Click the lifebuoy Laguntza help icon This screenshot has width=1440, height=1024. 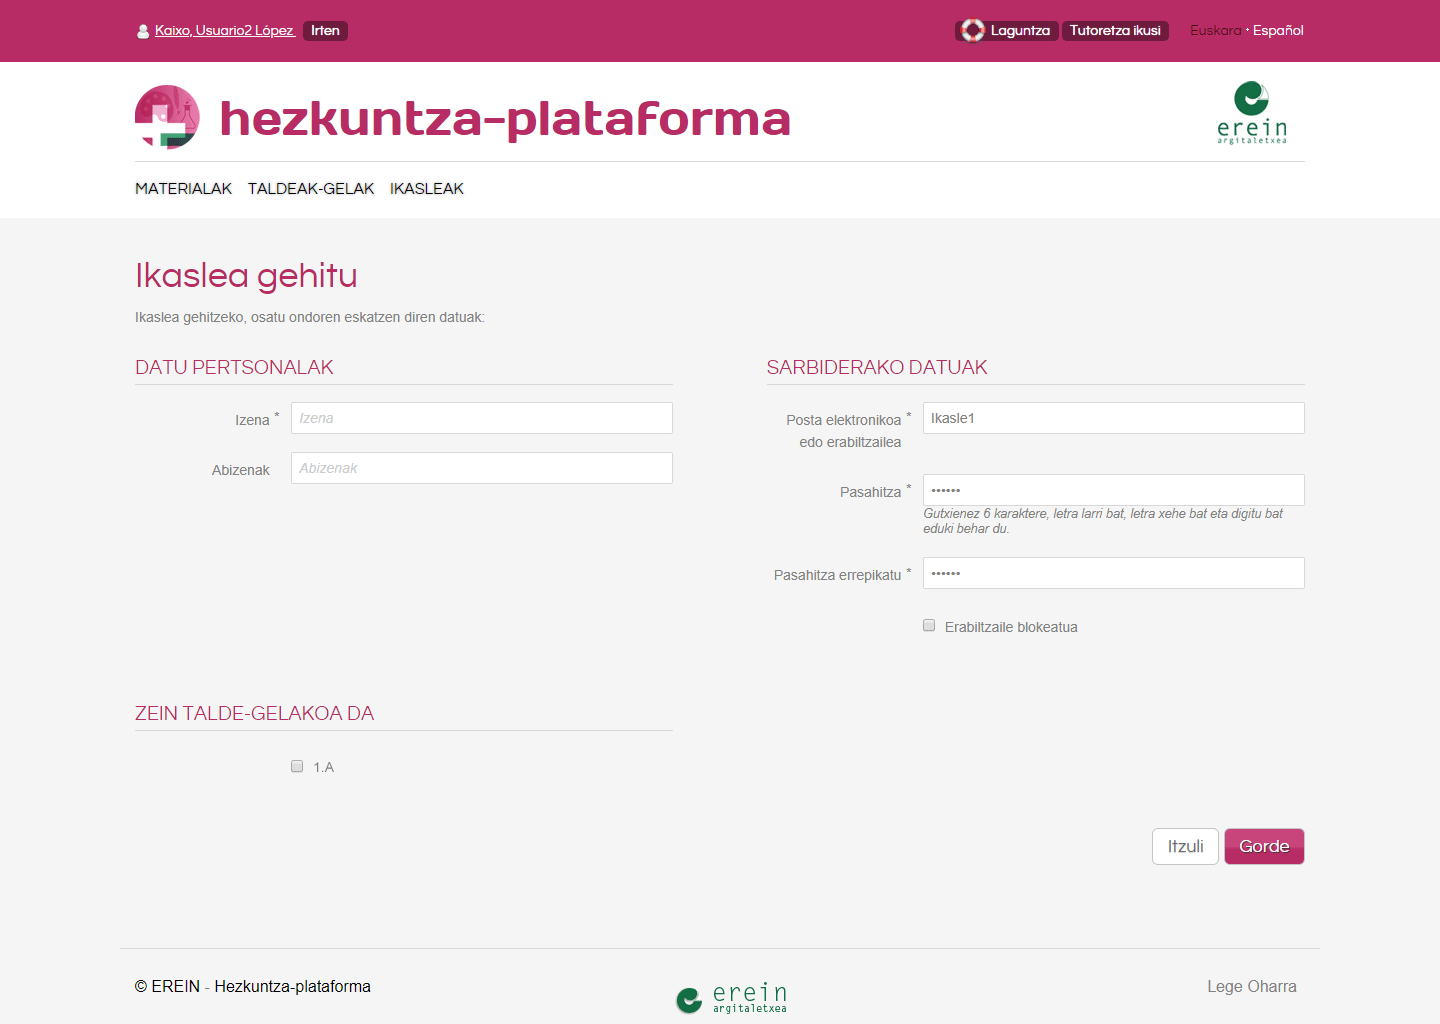(x=972, y=31)
